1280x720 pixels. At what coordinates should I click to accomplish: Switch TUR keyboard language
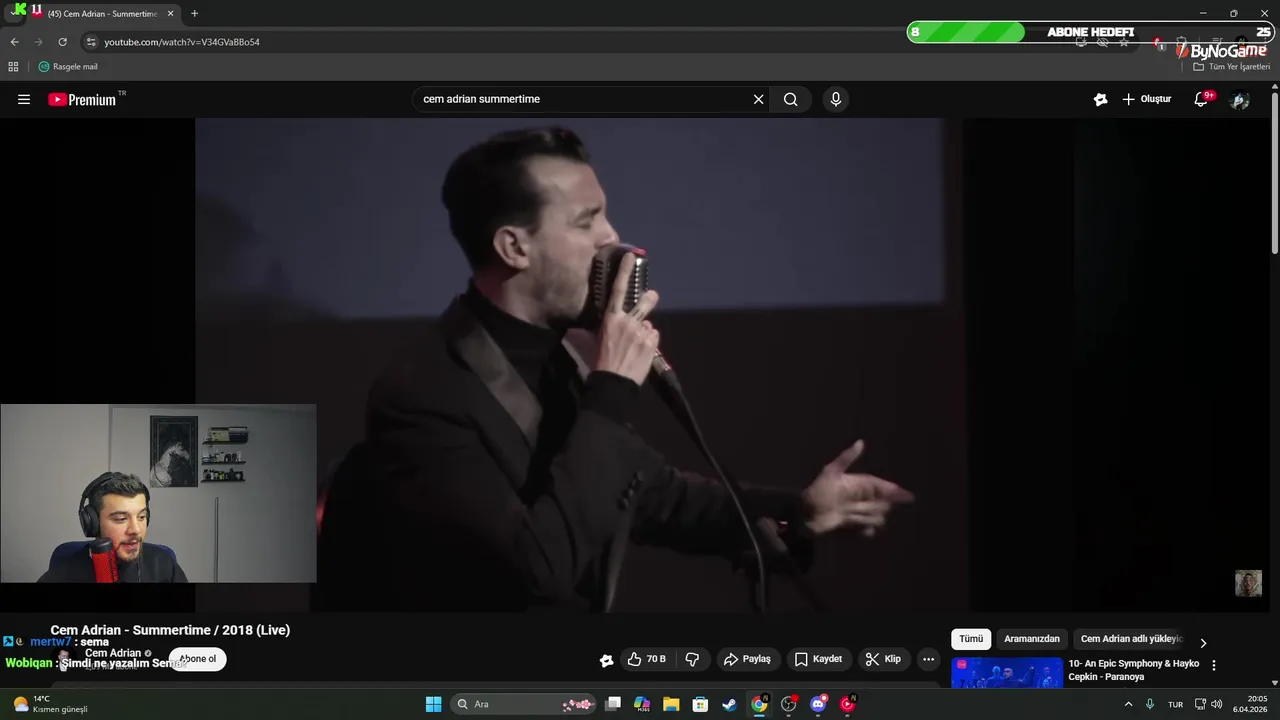tap(1175, 704)
